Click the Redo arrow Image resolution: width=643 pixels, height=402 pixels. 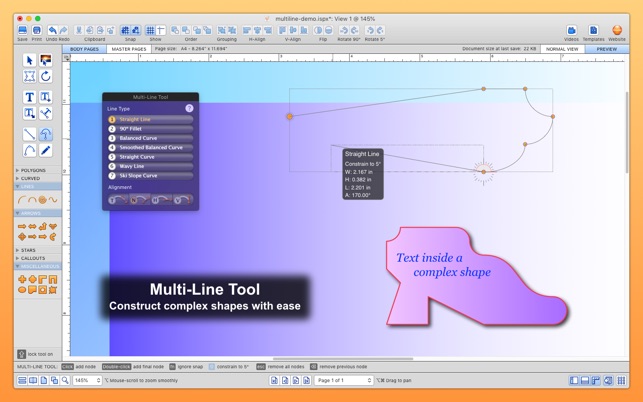(63, 30)
